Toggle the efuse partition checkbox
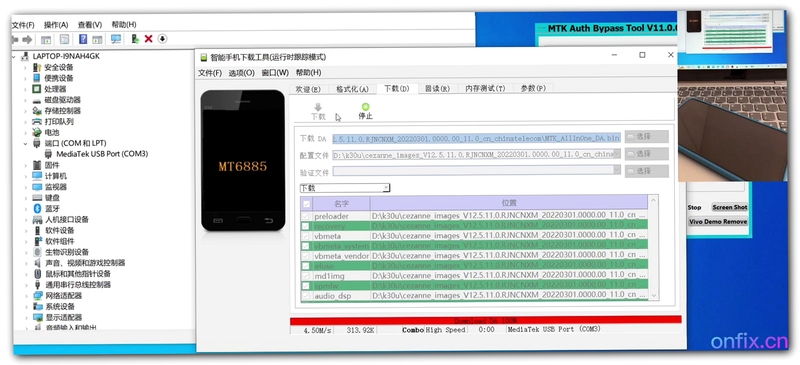Screen dimensions: 800x365 [306, 265]
